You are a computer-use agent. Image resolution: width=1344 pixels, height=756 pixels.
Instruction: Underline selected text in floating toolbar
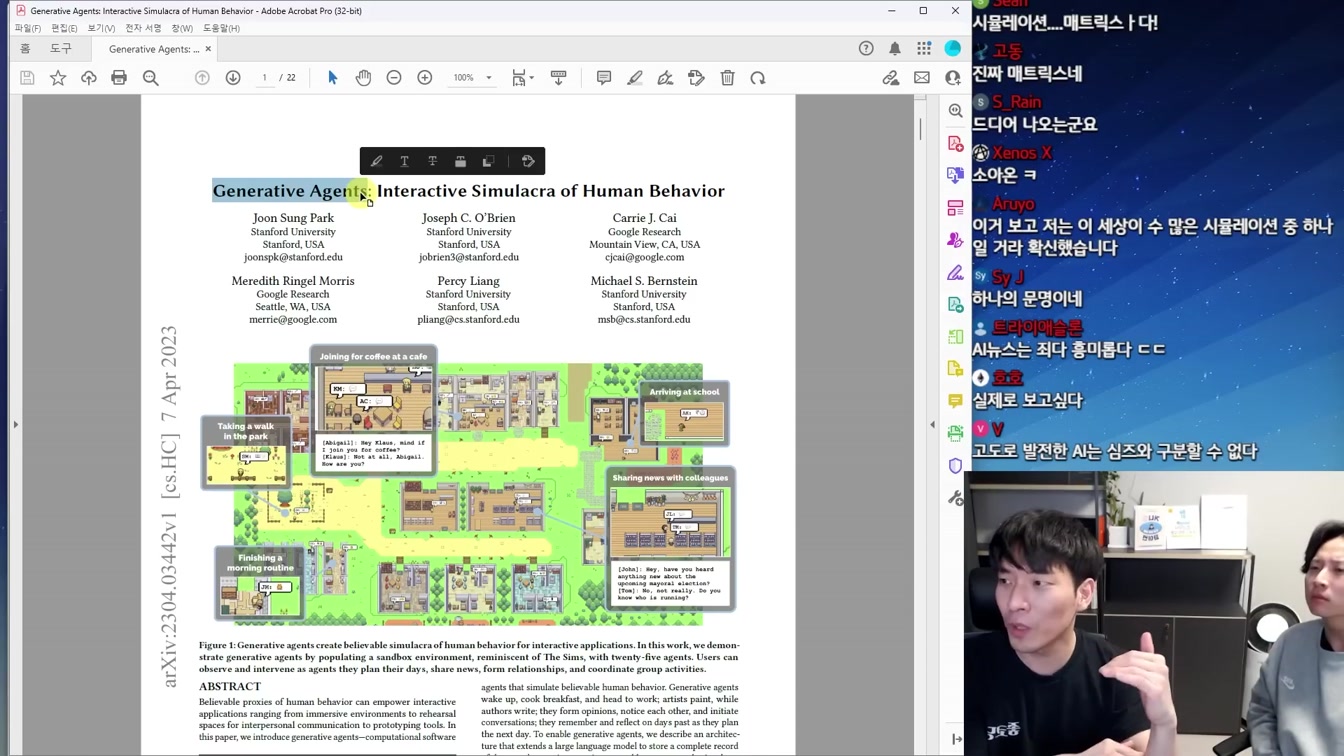[404, 161]
